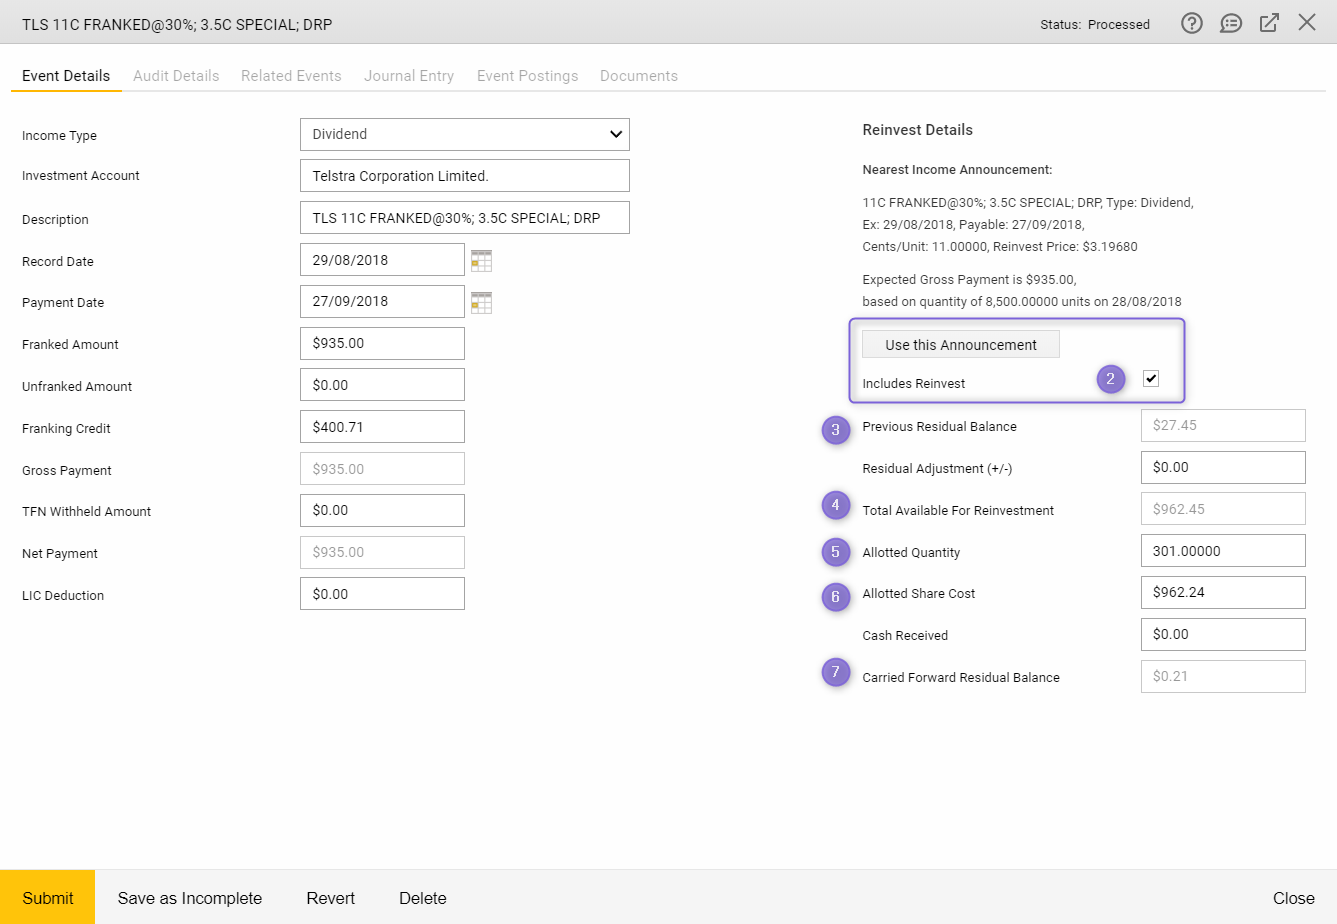Screen dimensions: 1337x924
Task: Click the Franked Amount field
Action: (x=382, y=343)
